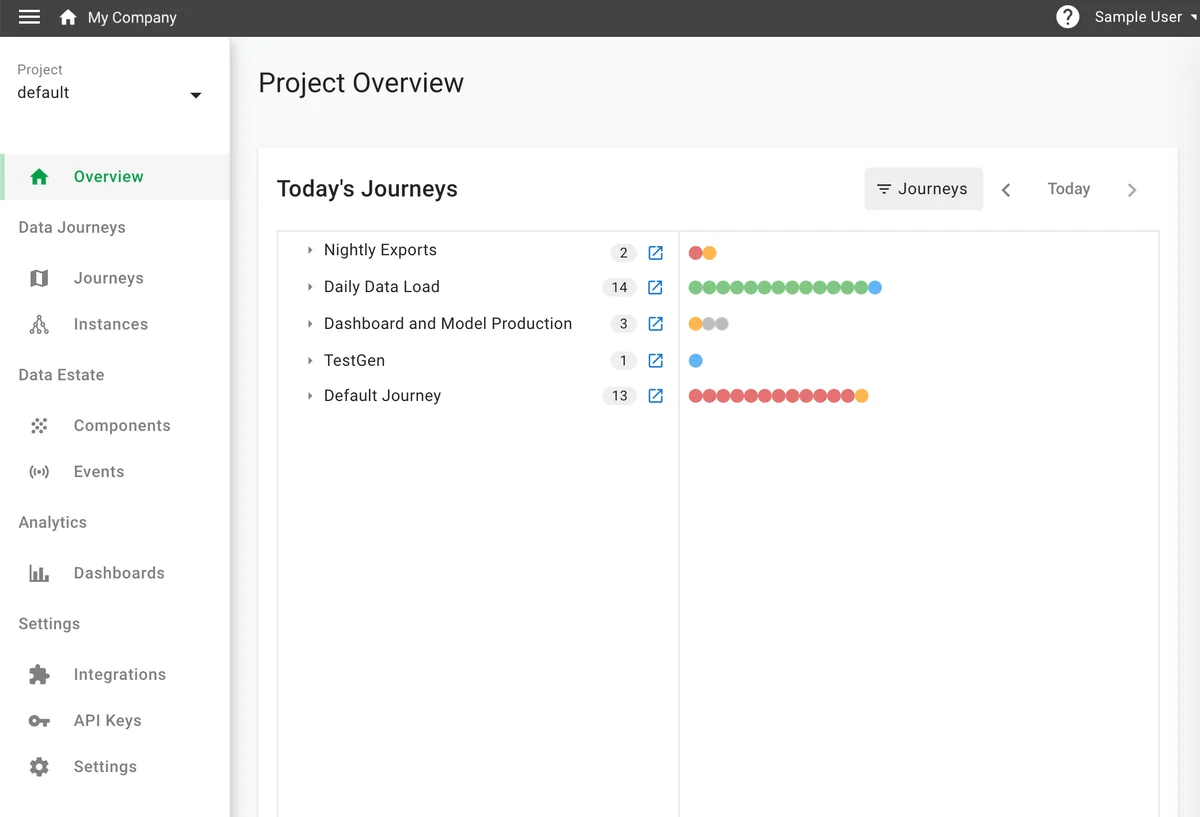Viewport: 1200px width, 817px height.
Task: Toggle the Journeys filter button
Action: pos(923,188)
